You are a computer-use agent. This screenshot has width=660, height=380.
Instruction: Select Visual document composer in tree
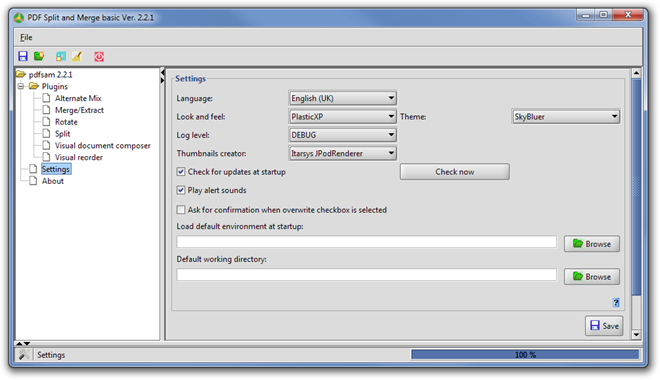pos(102,146)
